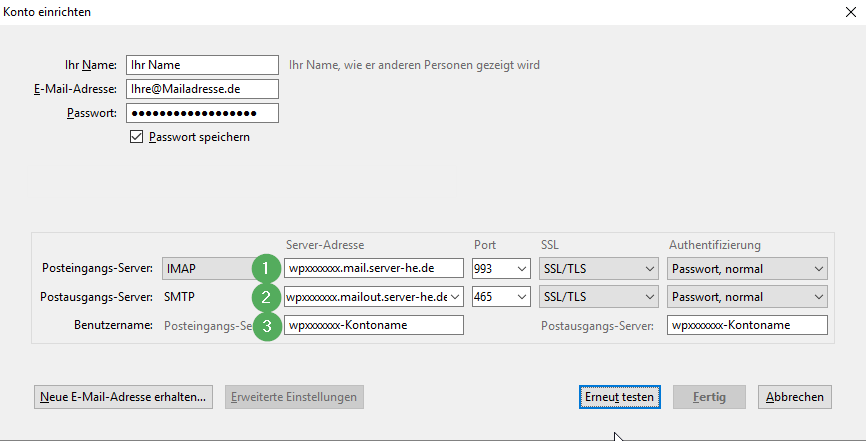Open outgoing Authentifizierung dropdown
The image size is (866, 441).
tap(747, 297)
